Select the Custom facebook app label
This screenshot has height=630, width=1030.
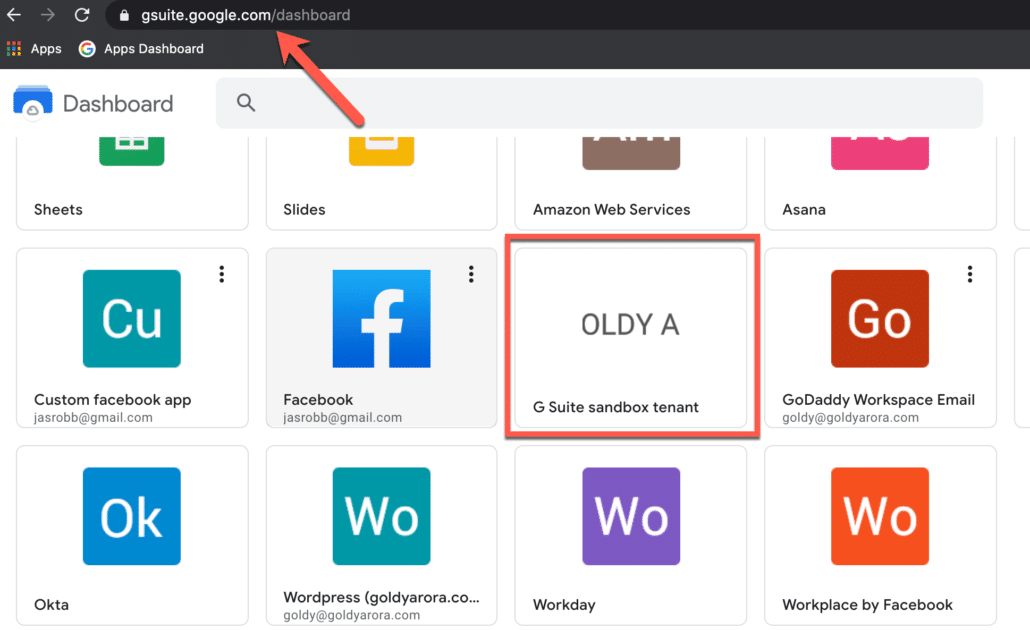(113, 399)
